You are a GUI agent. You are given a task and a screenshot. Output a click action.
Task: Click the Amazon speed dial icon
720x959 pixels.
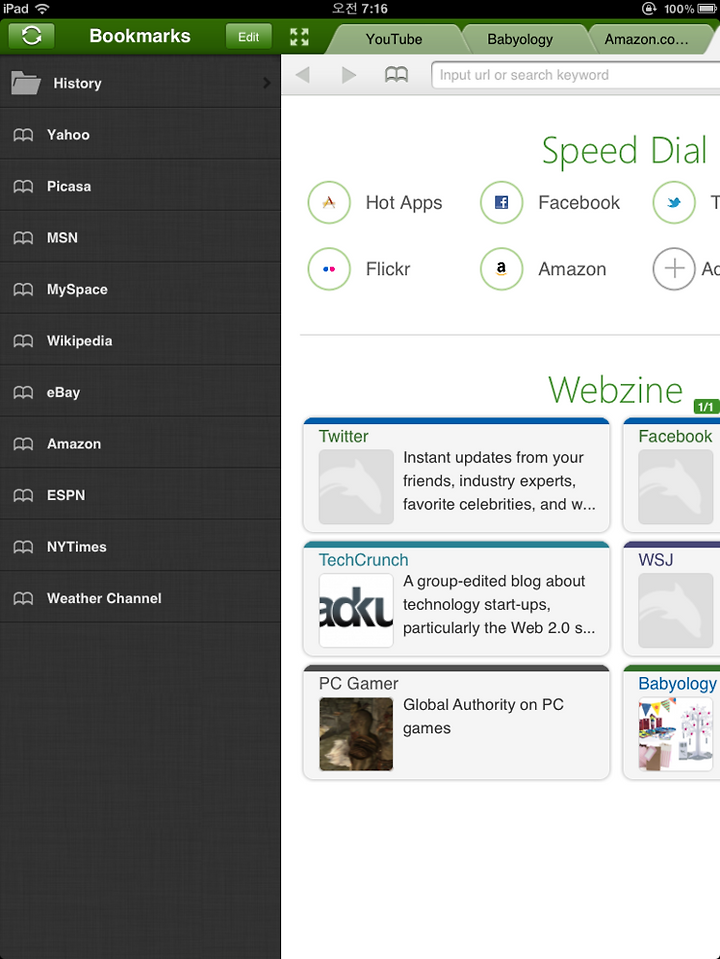click(x=502, y=269)
